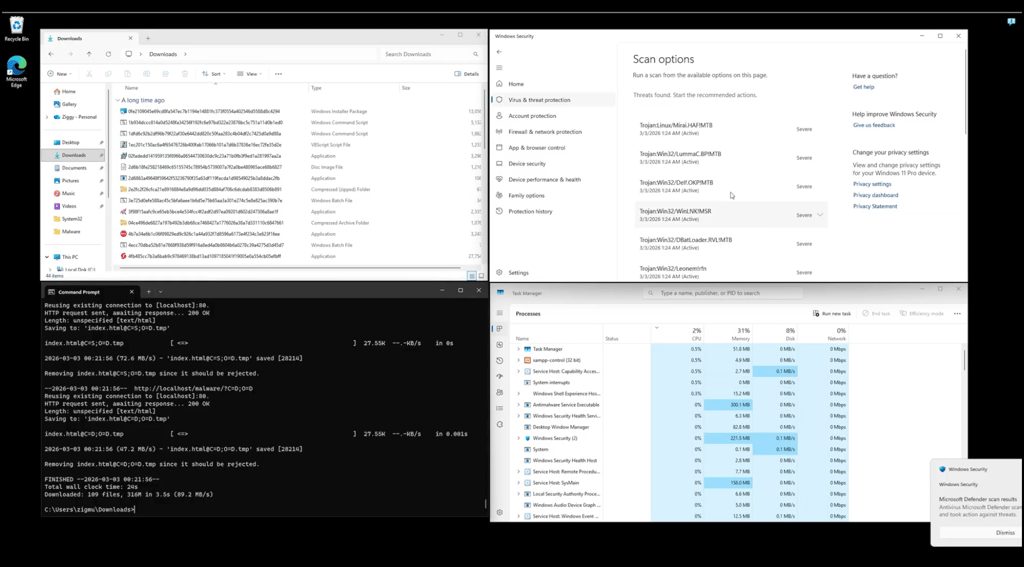Refresh the Downloads folder in File Explorer

tap(108, 54)
